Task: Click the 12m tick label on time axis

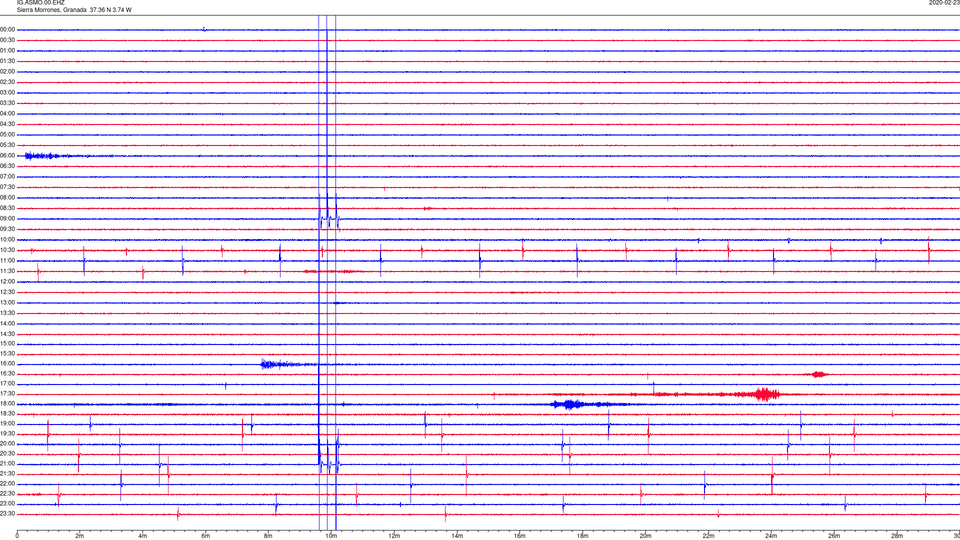Action: pos(394,536)
